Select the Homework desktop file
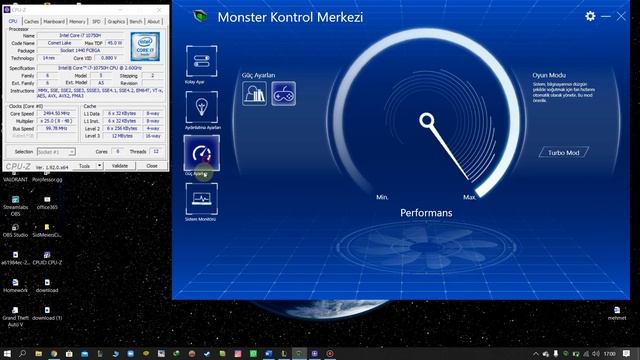The height and width of the screenshot is (360, 640). click(16, 286)
